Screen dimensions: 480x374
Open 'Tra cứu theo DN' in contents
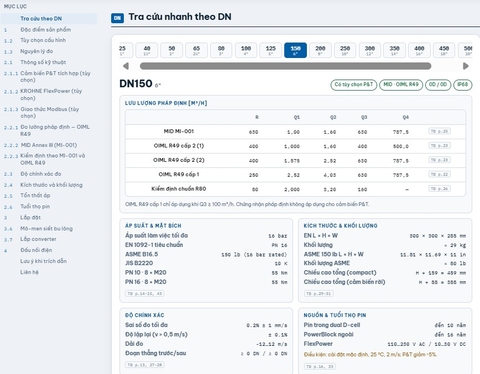coord(49,19)
